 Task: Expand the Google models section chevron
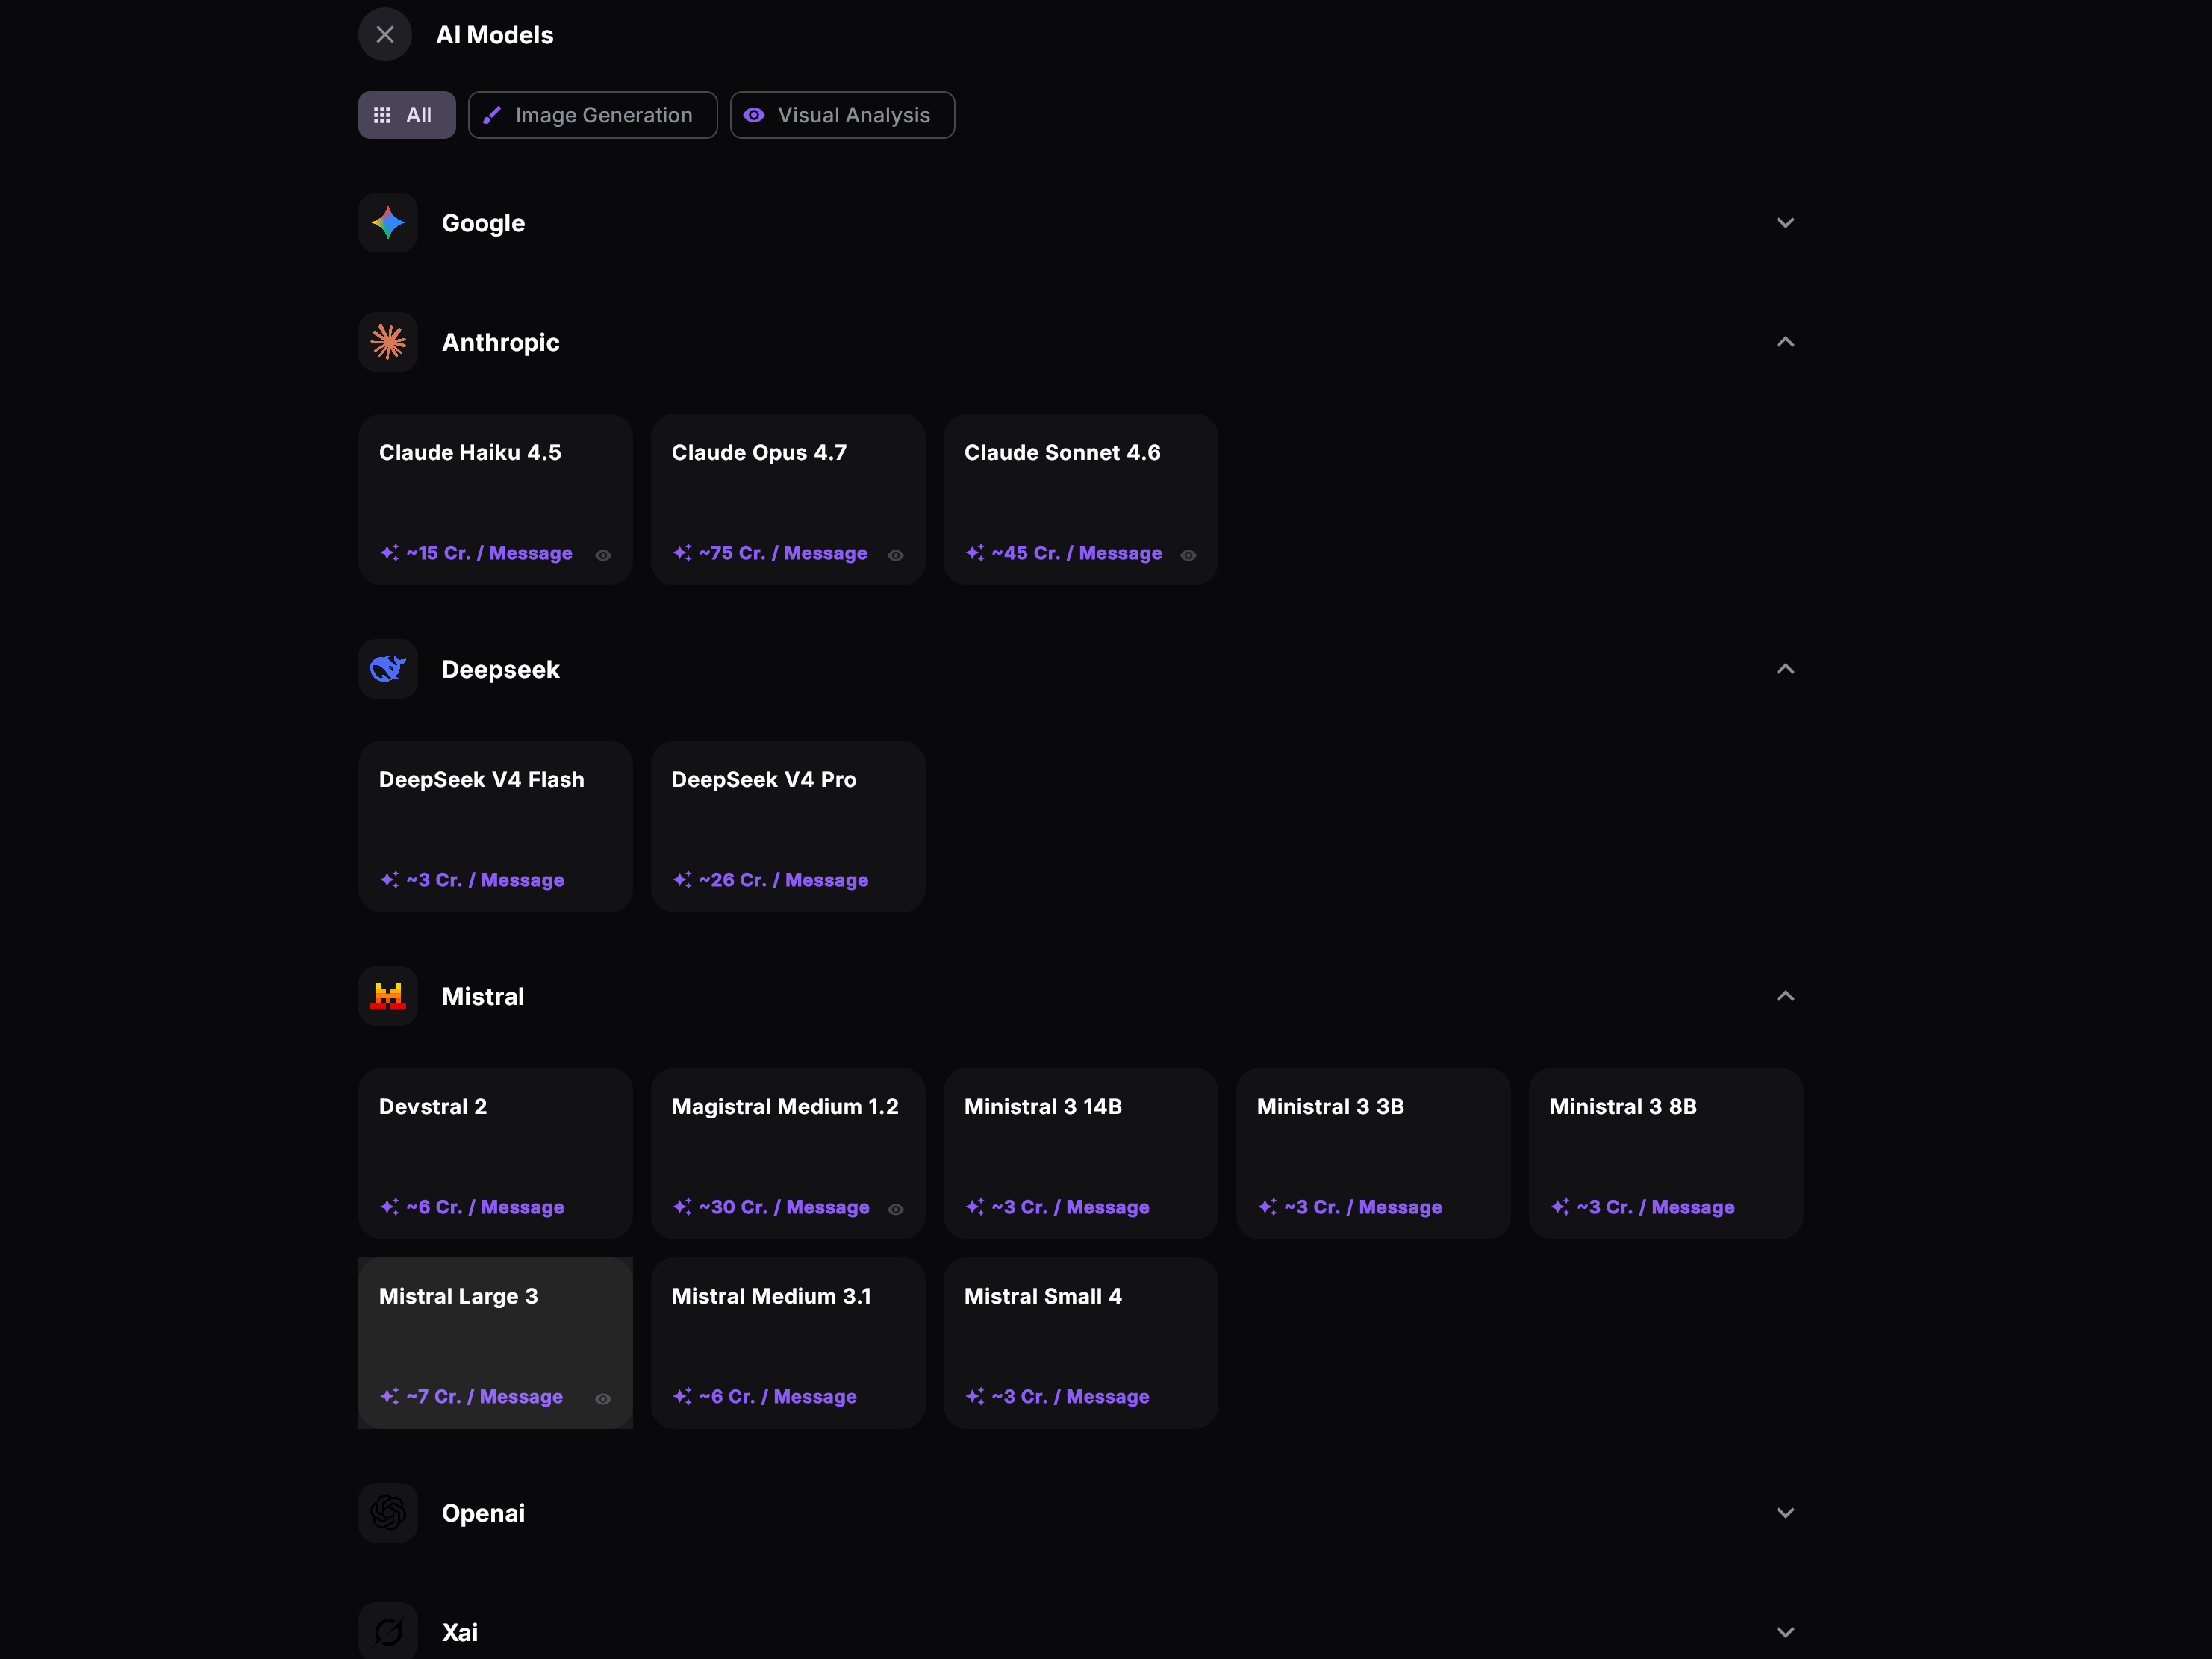(1785, 223)
